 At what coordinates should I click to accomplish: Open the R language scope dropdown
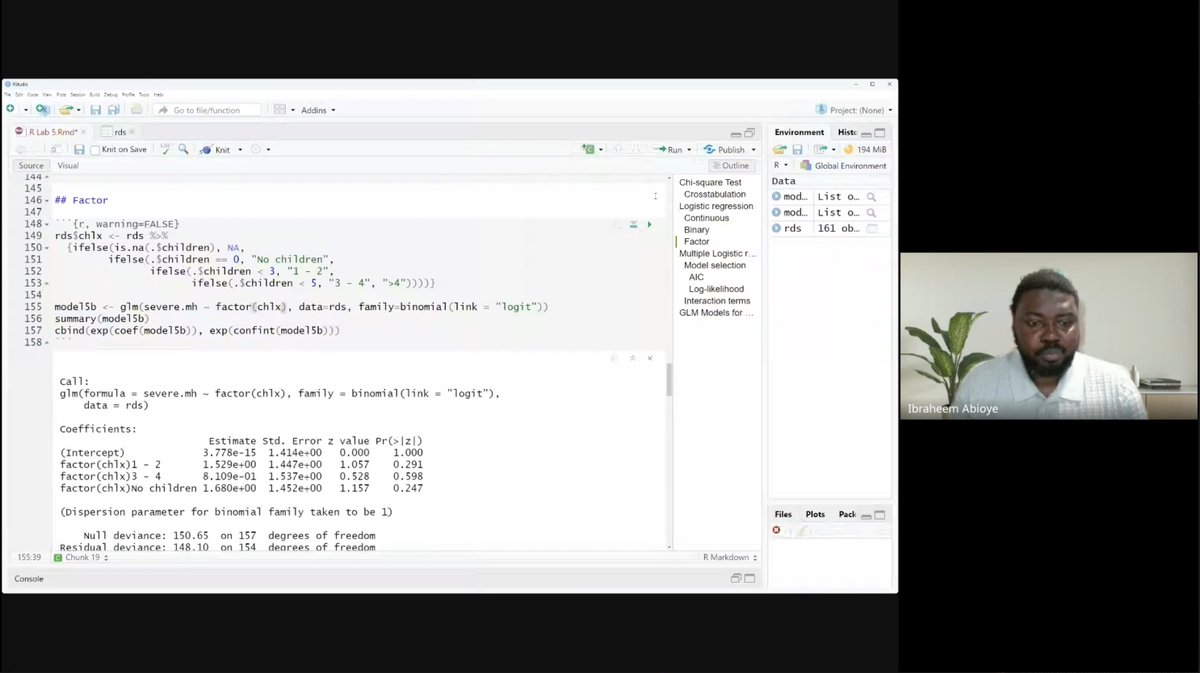click(781, 165)
